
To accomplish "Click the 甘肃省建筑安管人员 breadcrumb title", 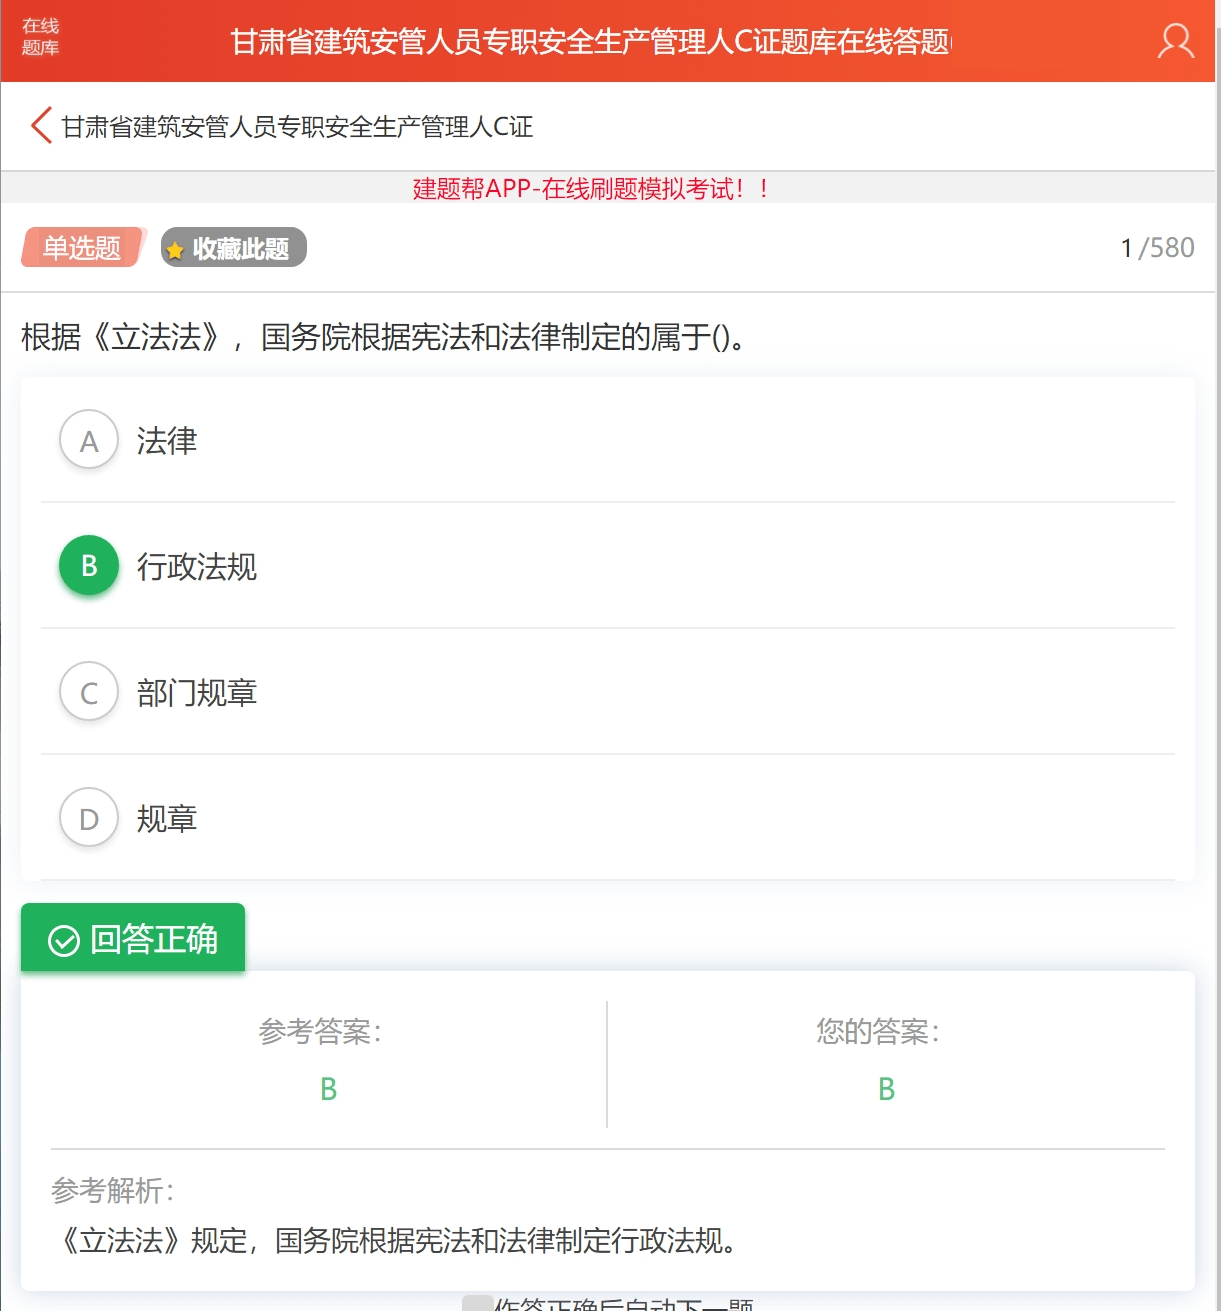I will tap(297, 127).
